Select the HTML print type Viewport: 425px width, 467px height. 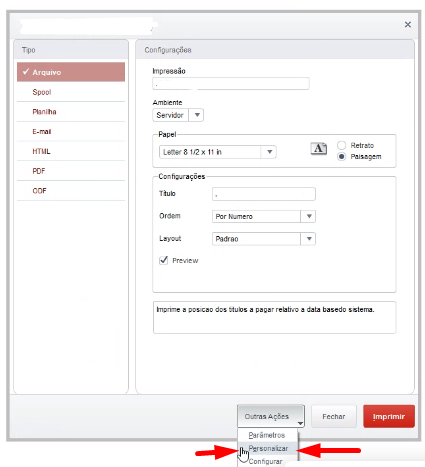71,151
